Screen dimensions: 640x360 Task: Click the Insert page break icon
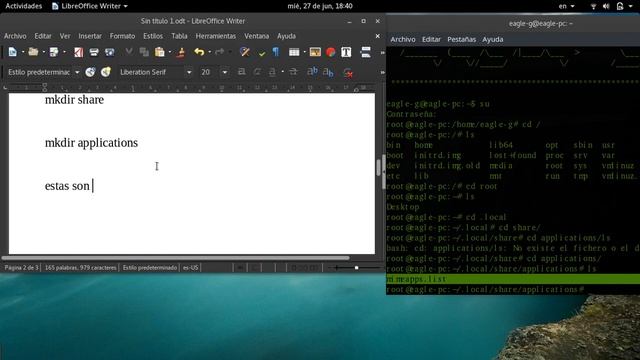[366, 52]
